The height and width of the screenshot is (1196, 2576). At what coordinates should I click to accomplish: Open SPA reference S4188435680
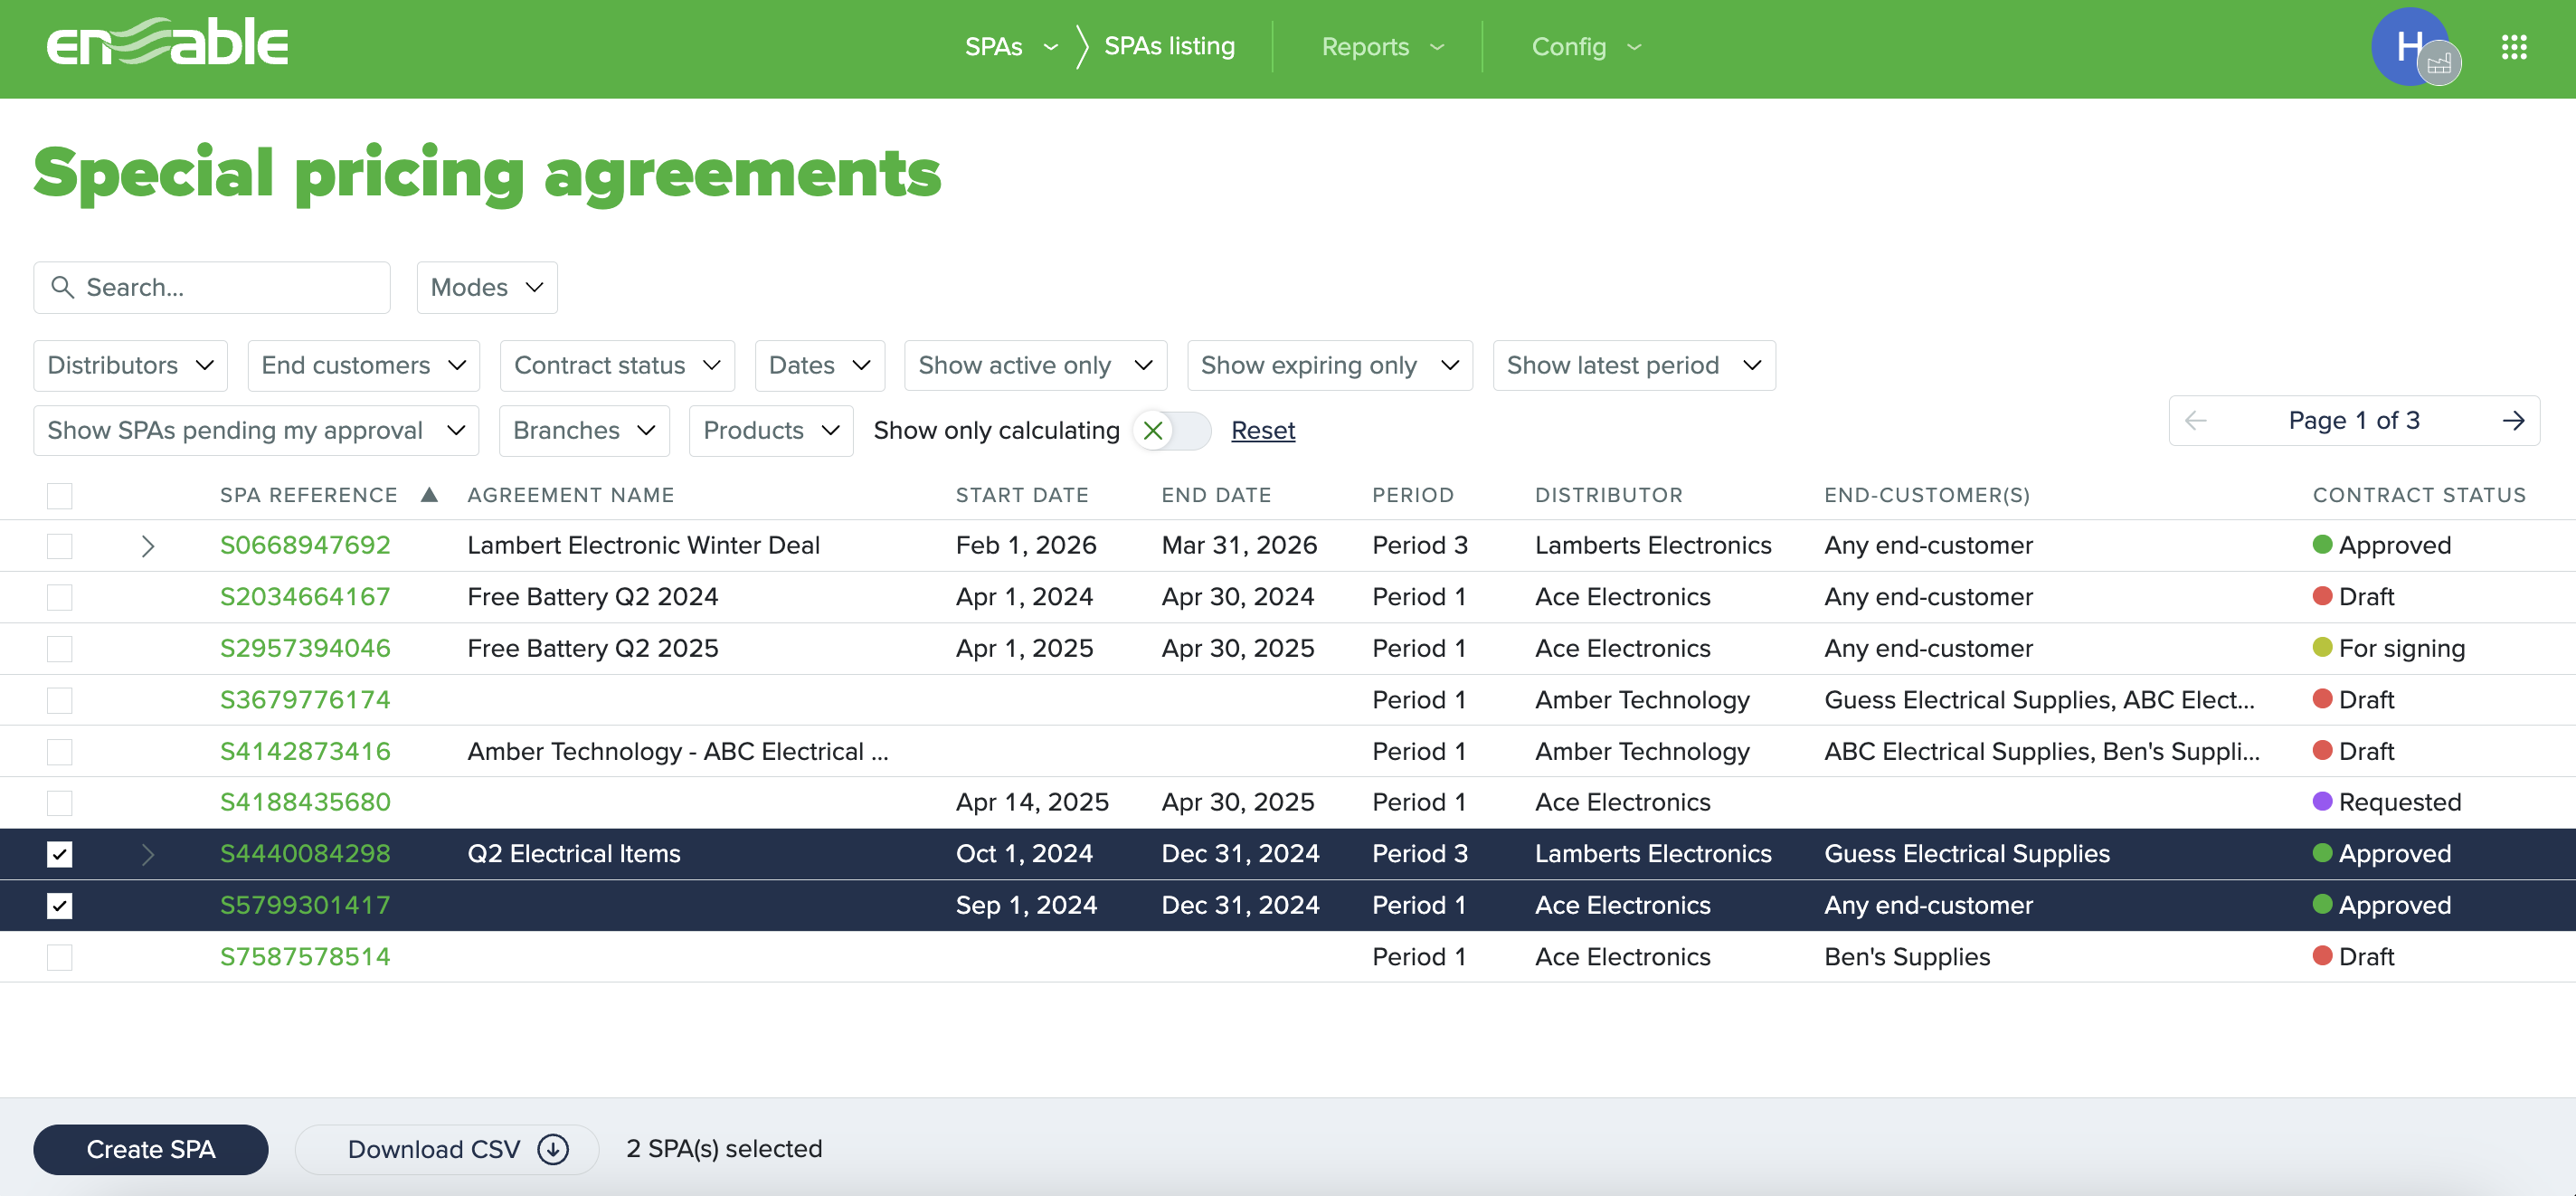305,803
